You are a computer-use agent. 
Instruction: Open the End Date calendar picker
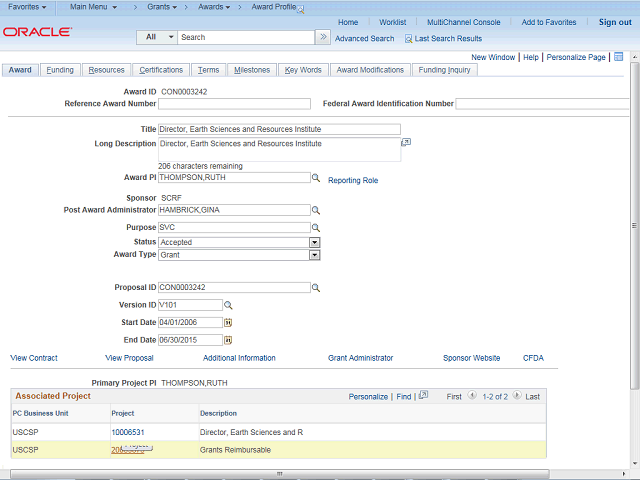pos(227,340)
